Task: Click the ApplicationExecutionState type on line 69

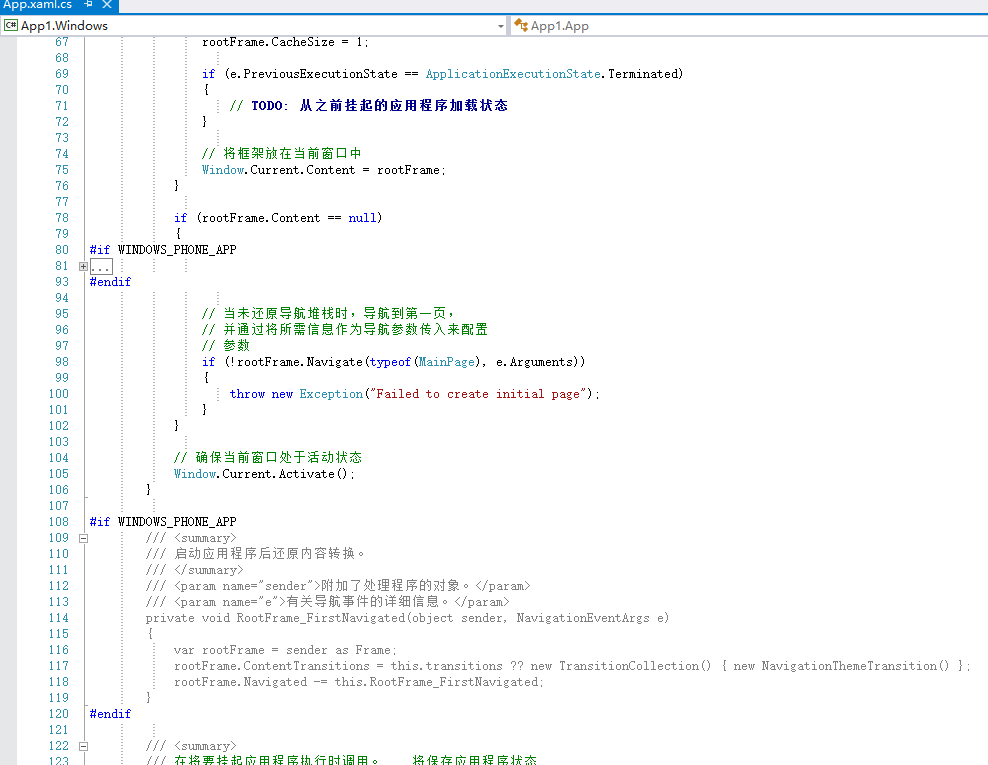Action: tap(513, 74)
